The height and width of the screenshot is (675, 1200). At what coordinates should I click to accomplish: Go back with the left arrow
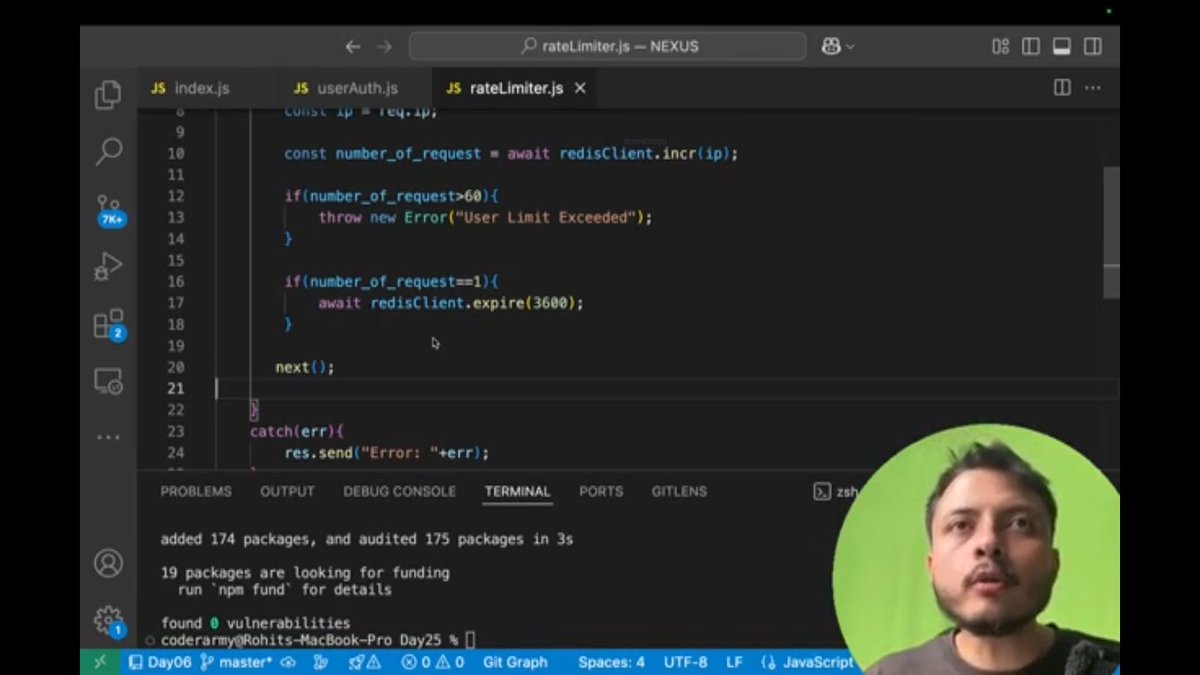click(x=352, y=46)
